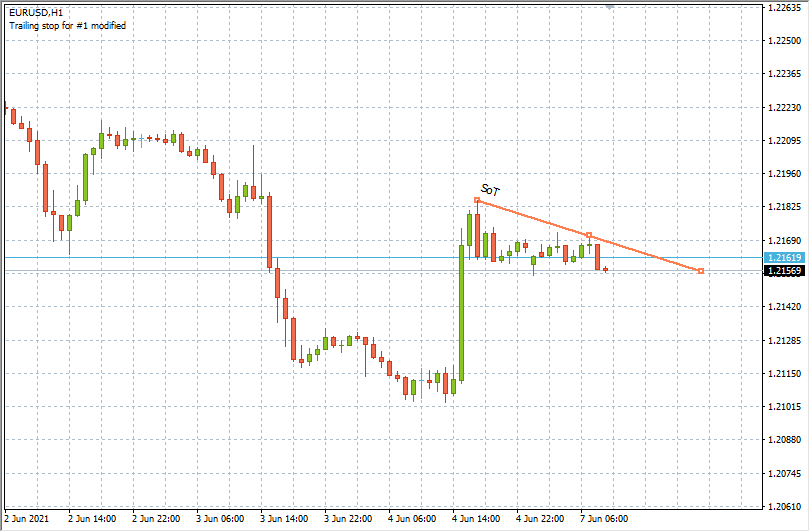The height and width of the screenshot is (532, 810).
Task: Click the blue 1.21619 price label
Action: (784, 258)
